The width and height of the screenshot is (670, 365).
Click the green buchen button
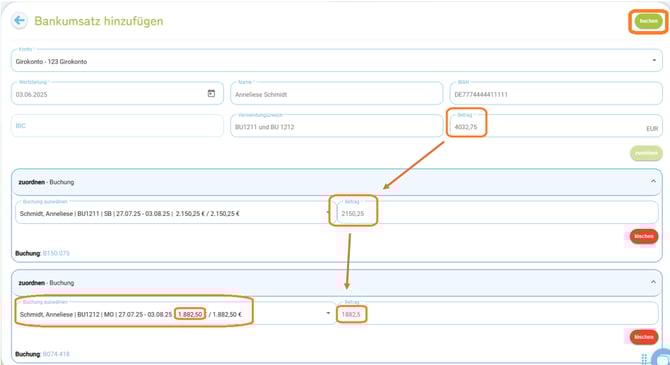click(x=648, y=21)
